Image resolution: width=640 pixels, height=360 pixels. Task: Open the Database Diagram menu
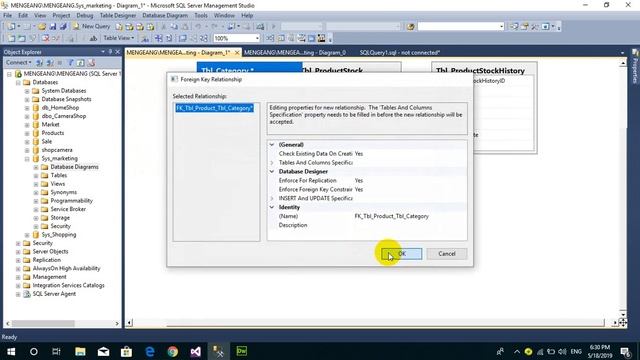pos(165,16)
